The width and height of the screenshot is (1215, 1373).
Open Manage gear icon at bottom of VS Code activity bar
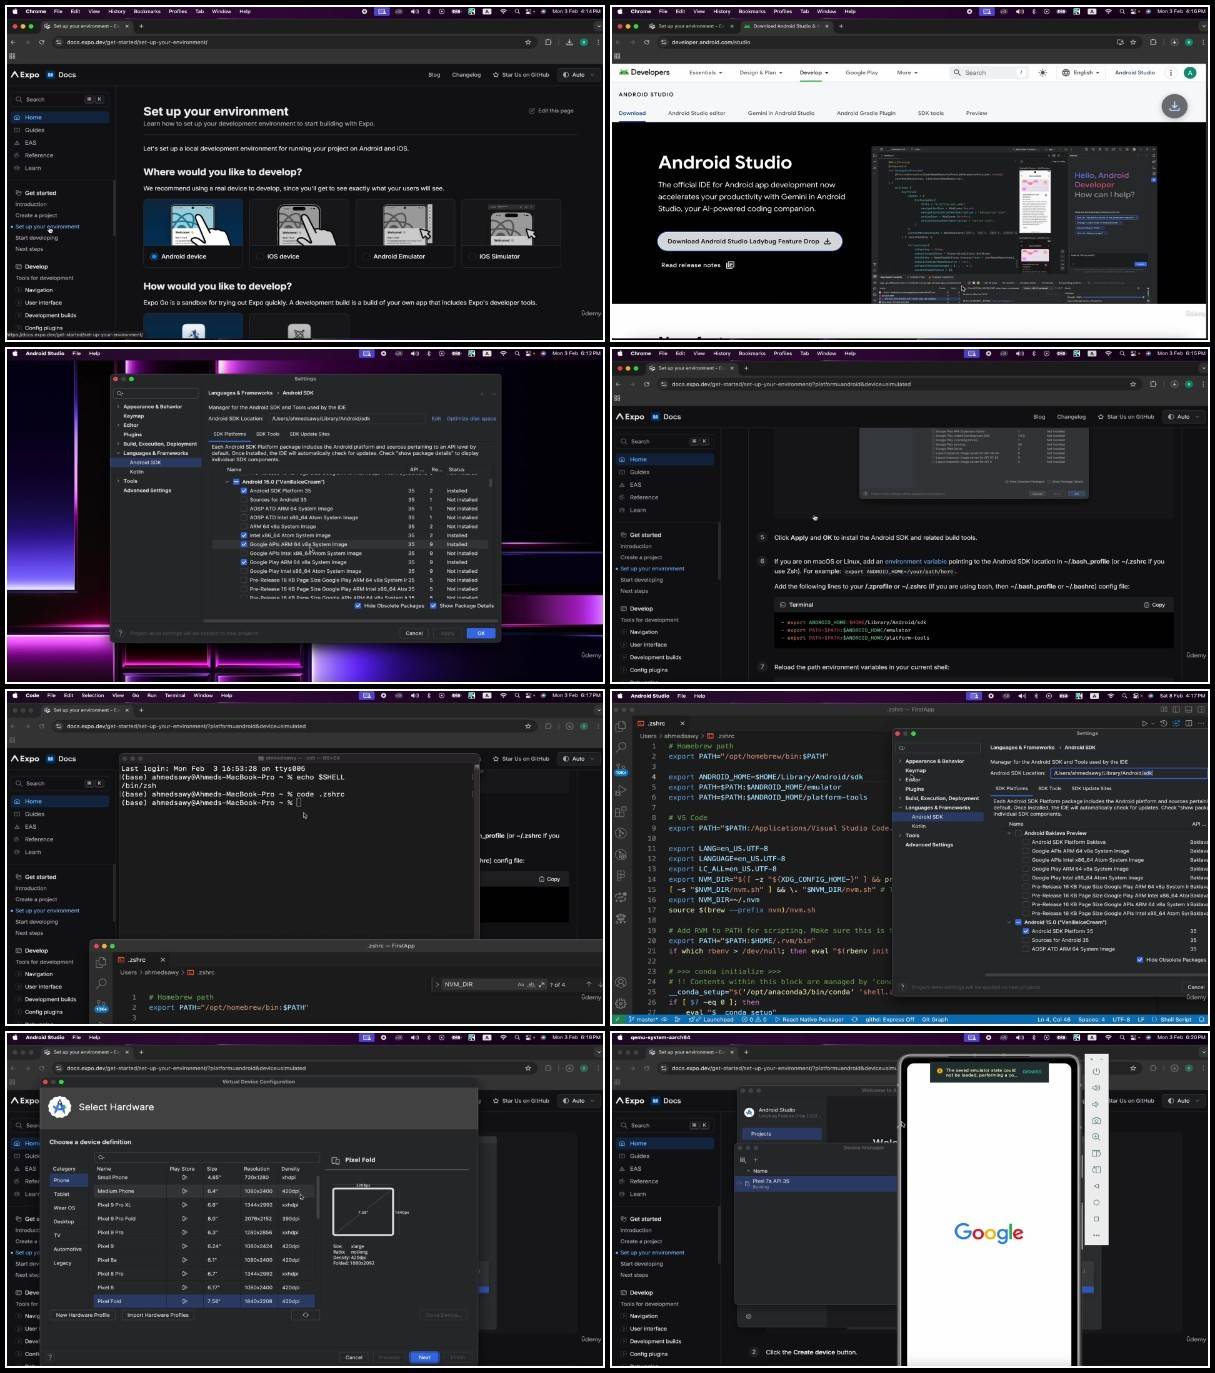(x=621, y=1003)
